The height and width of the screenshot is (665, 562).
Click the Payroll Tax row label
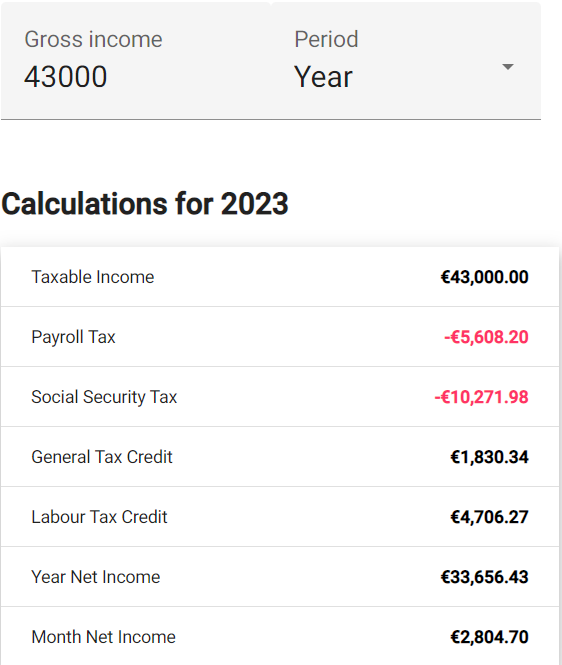(x=73, y=337)
